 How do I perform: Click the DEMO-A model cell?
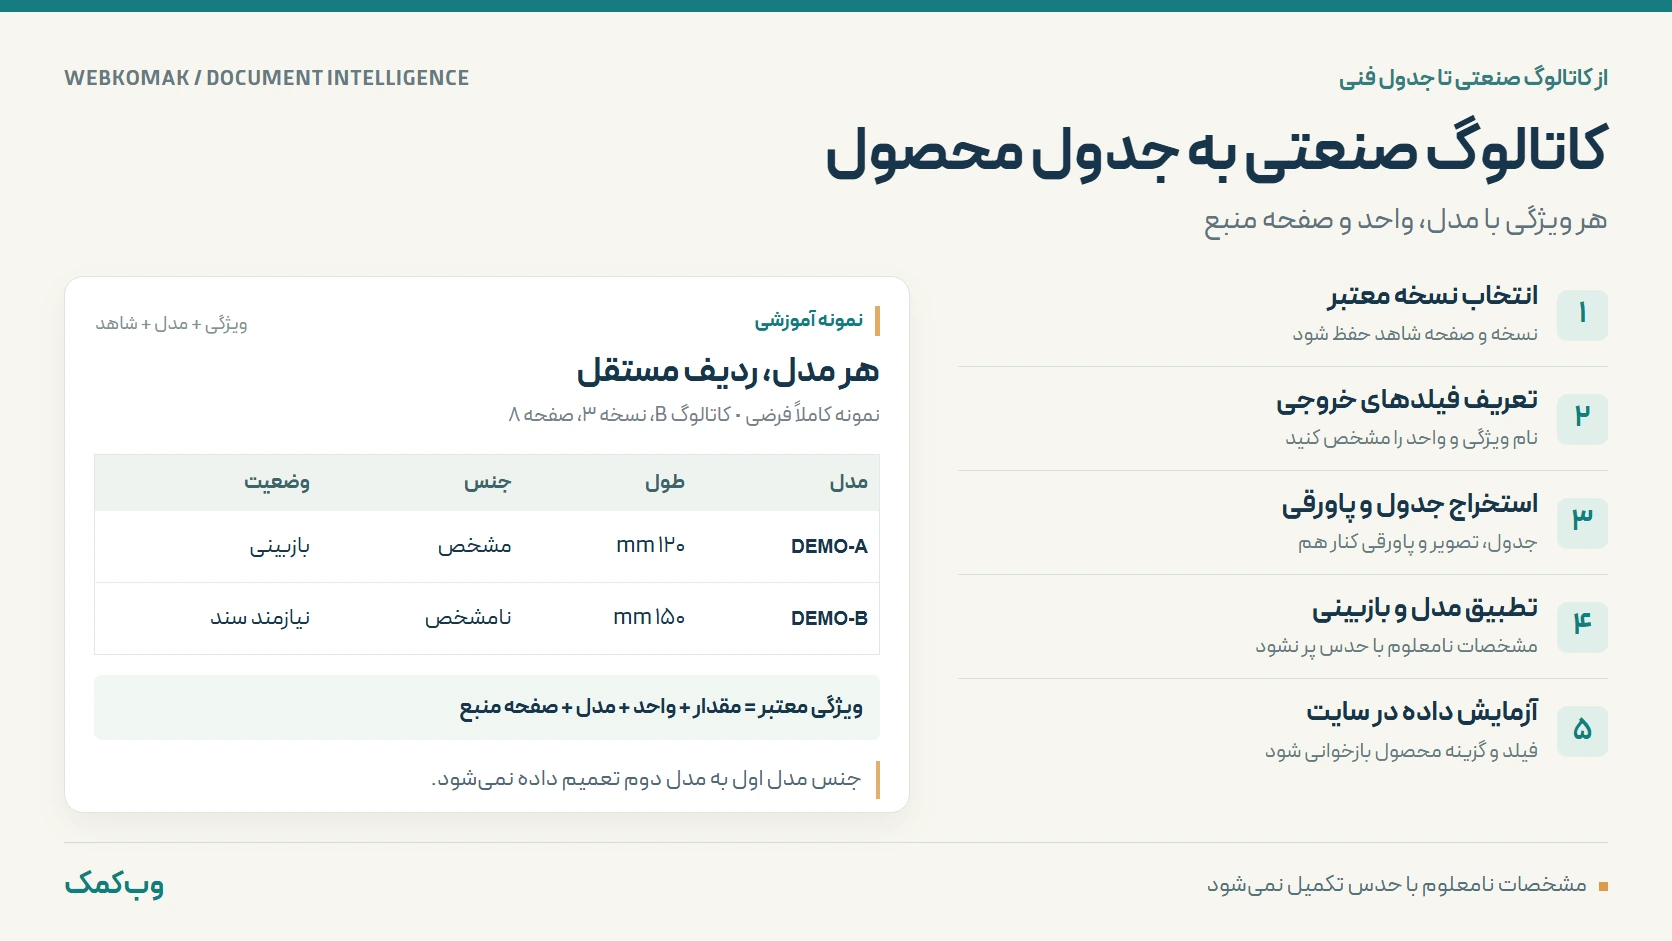[x=829, y=547]
